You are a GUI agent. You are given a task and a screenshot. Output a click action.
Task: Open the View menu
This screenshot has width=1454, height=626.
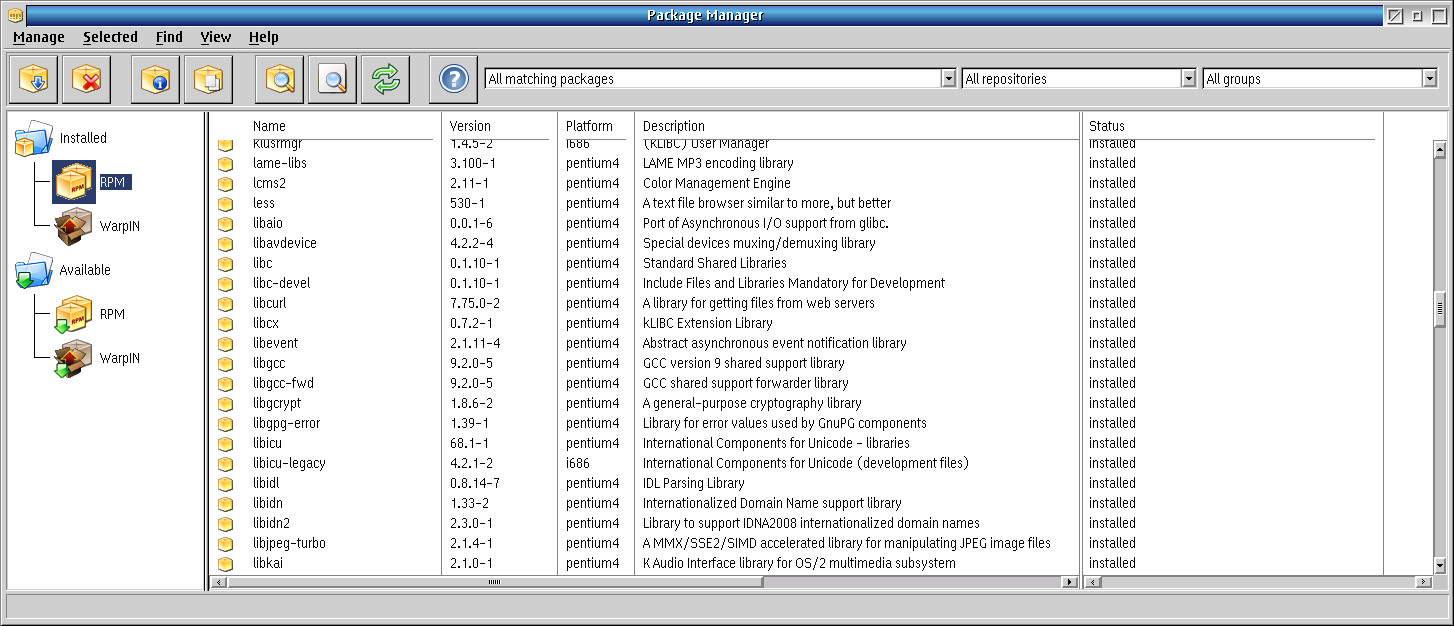coord(215,37)
